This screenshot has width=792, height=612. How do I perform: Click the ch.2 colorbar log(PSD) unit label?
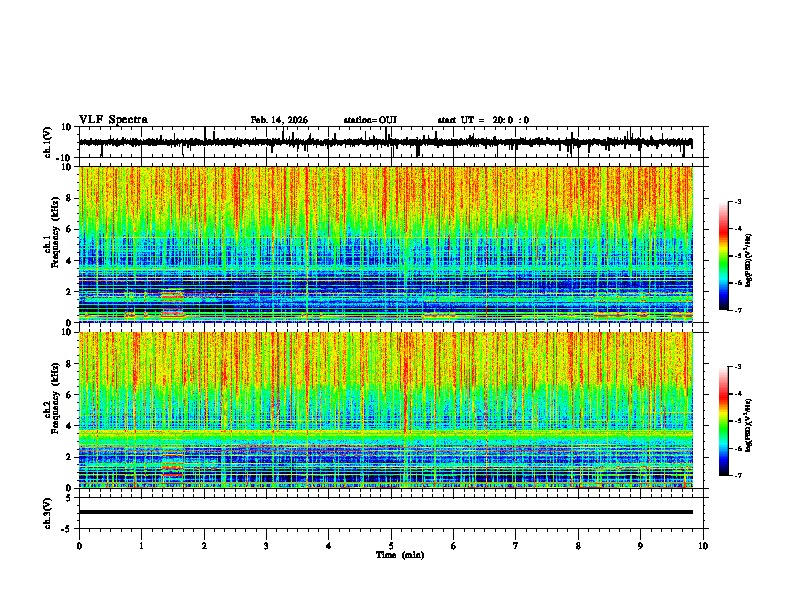point(748,425)
